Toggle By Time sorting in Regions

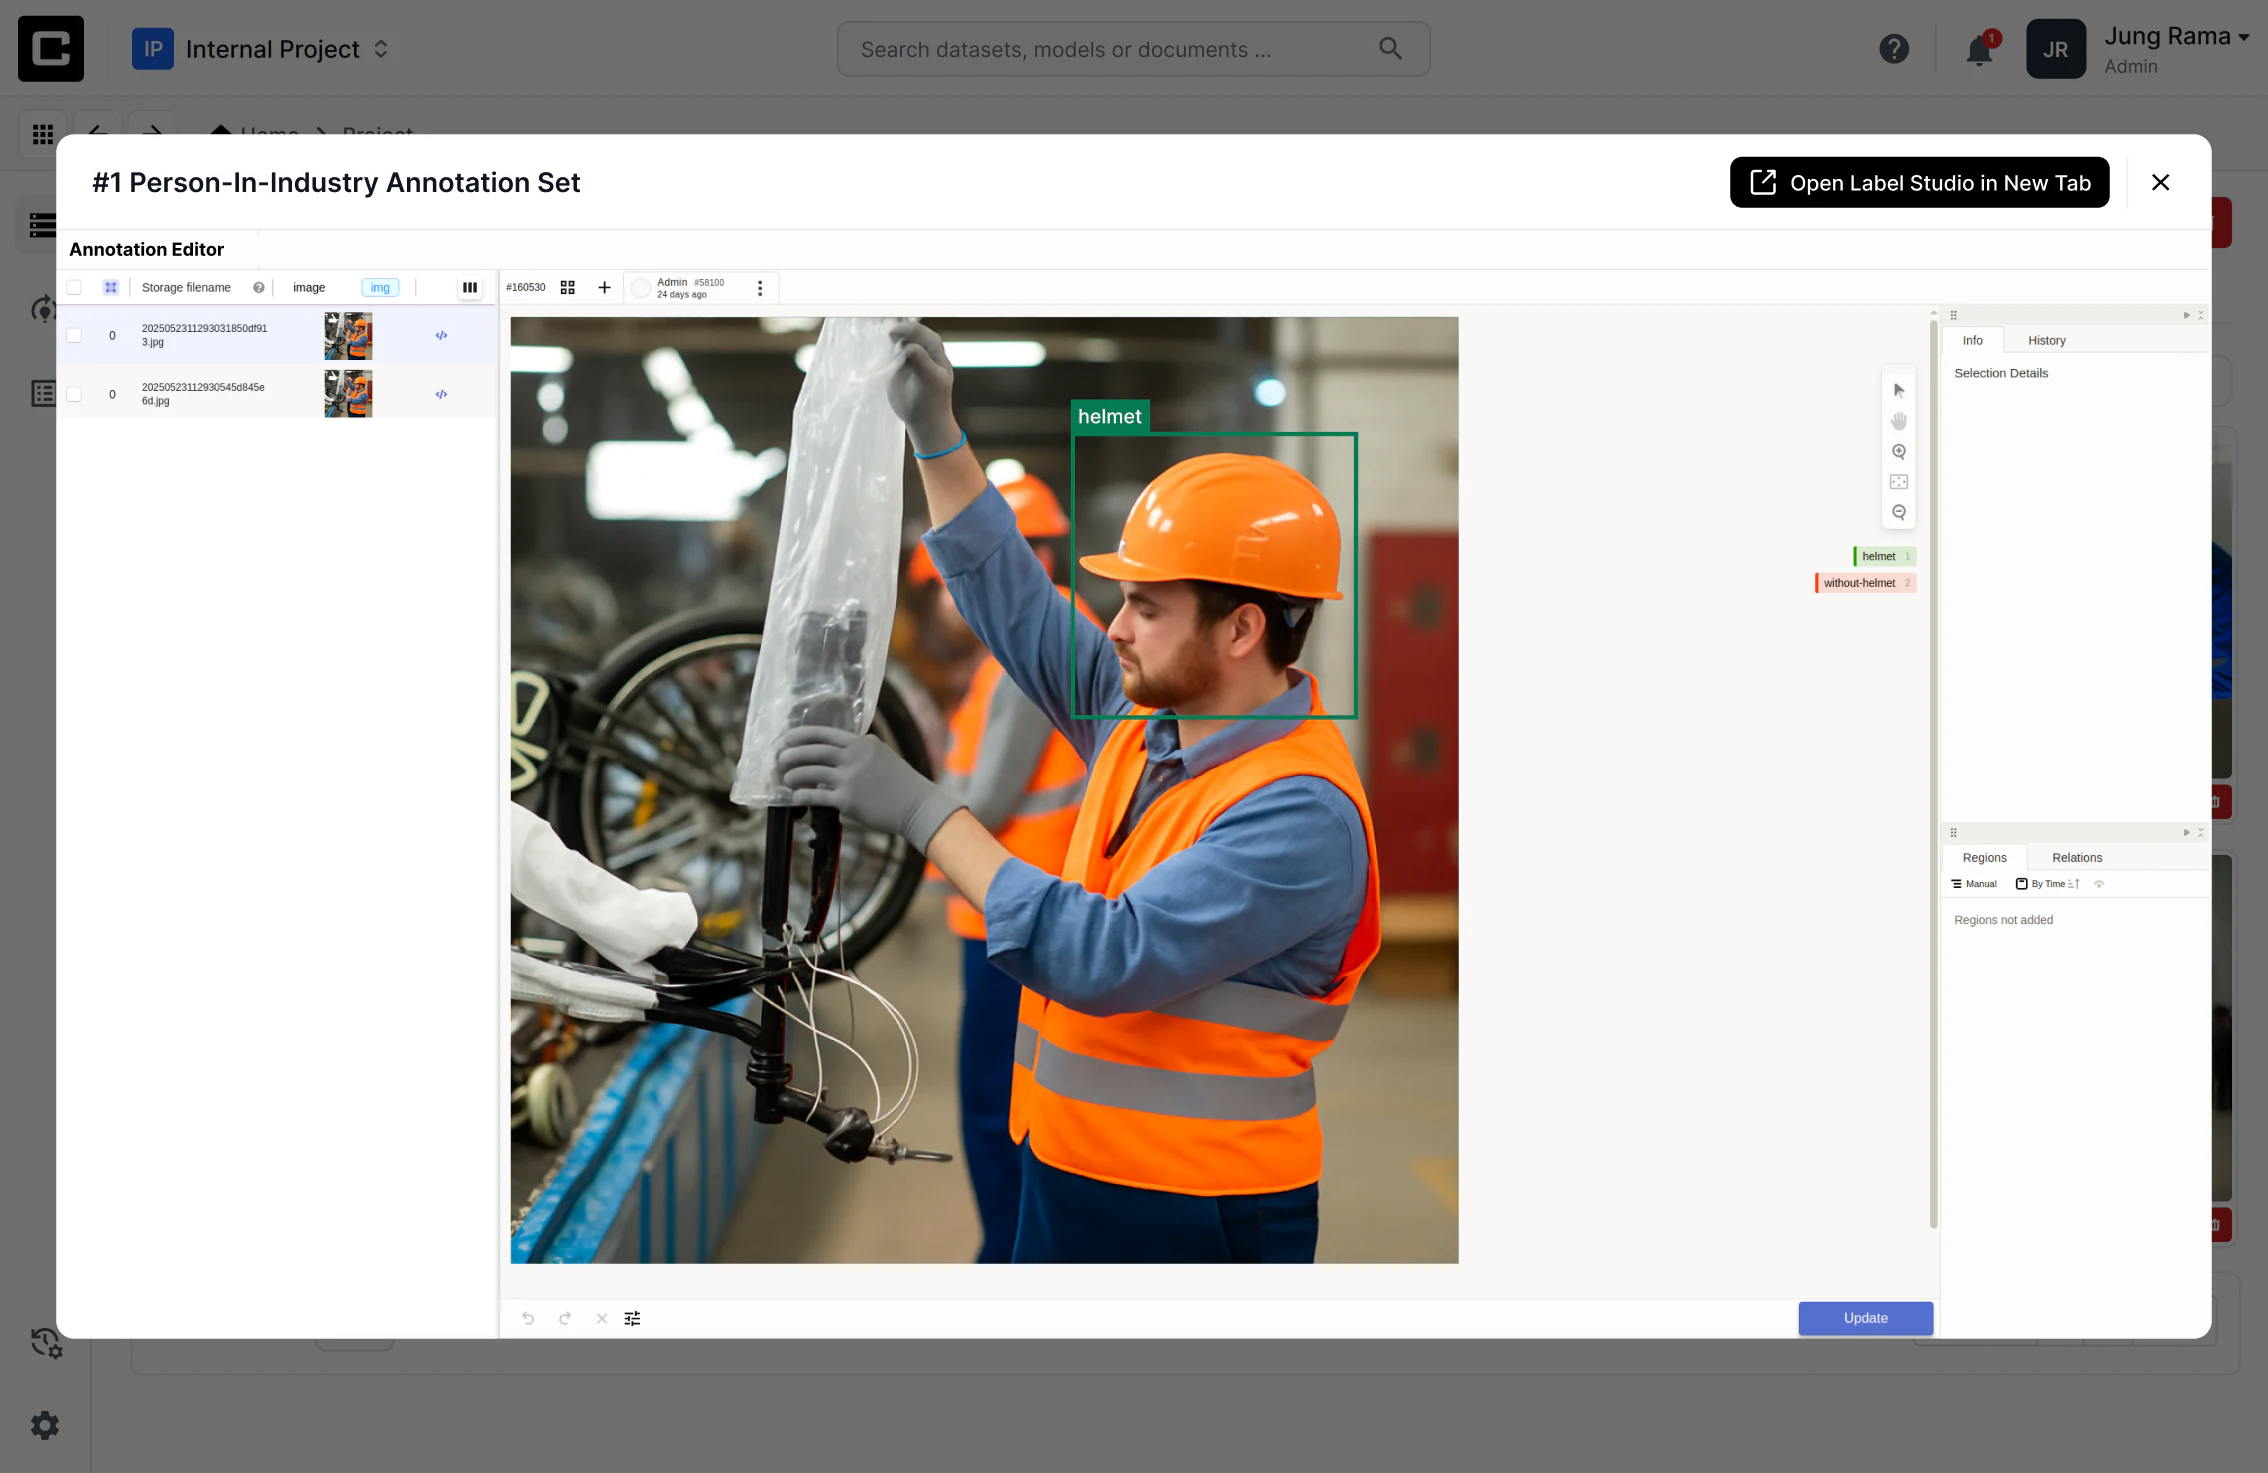2047,884
